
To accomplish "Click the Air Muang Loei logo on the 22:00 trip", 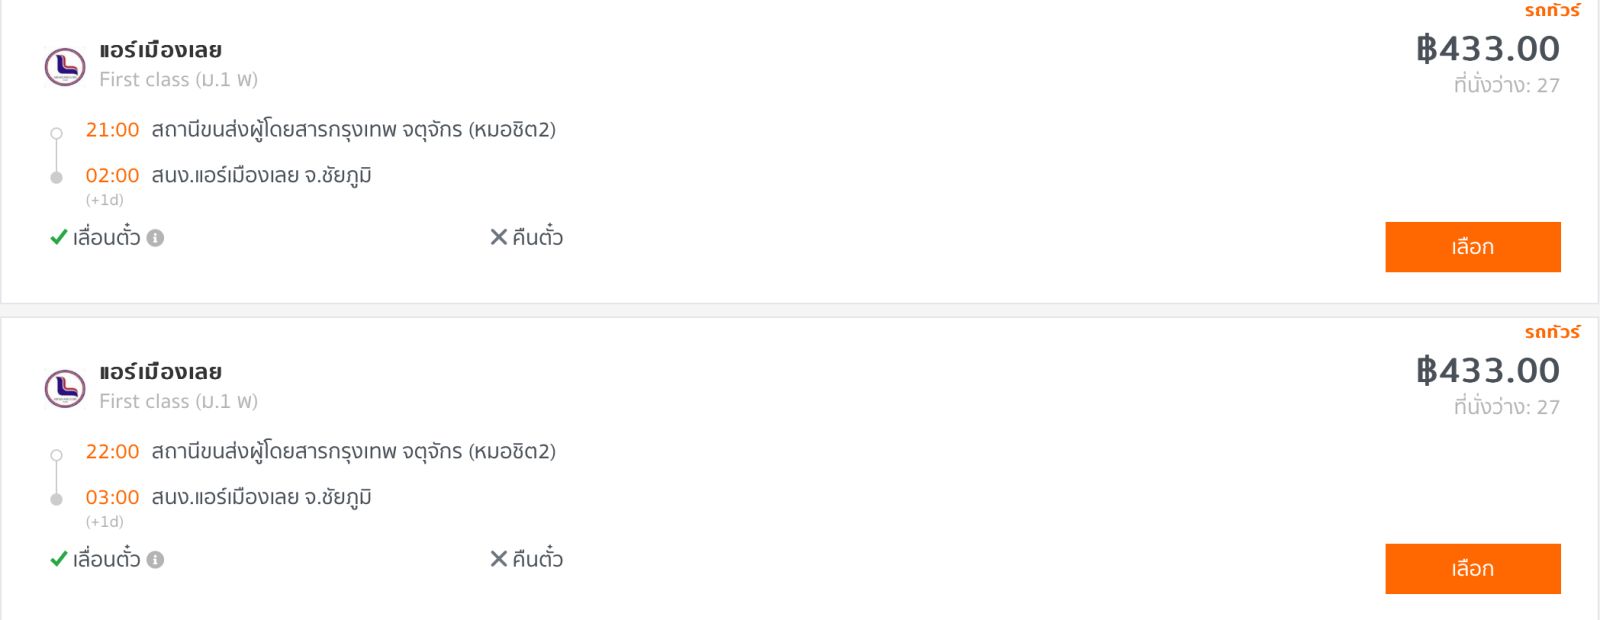I will [x=65, y=389].
